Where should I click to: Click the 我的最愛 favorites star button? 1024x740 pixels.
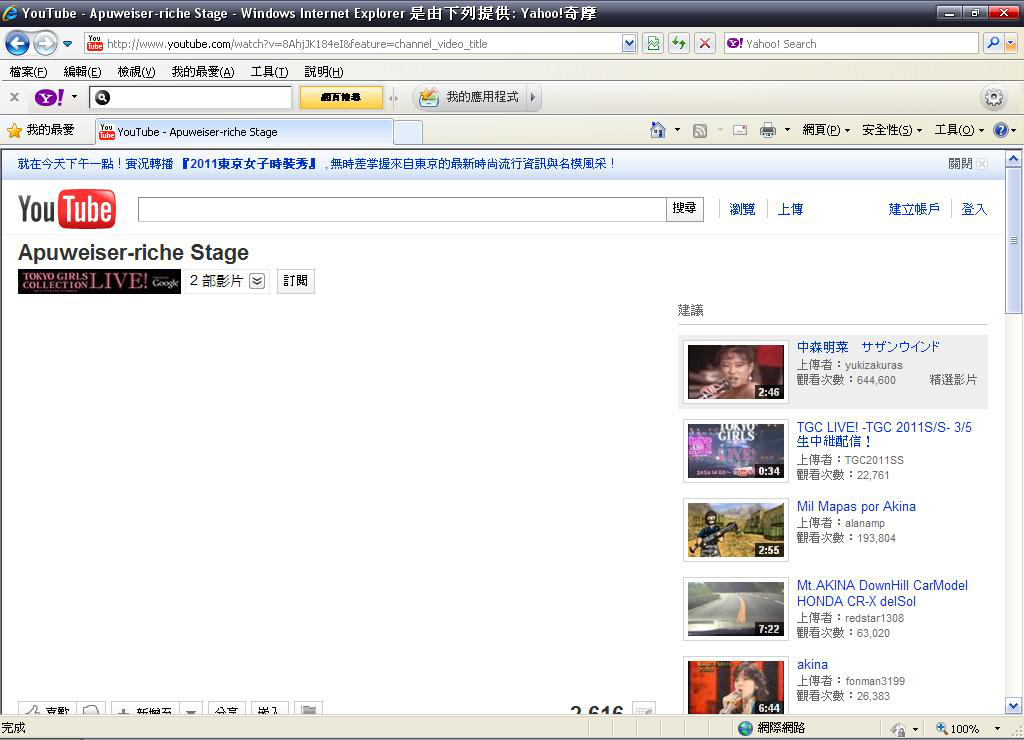coord(40,131)
